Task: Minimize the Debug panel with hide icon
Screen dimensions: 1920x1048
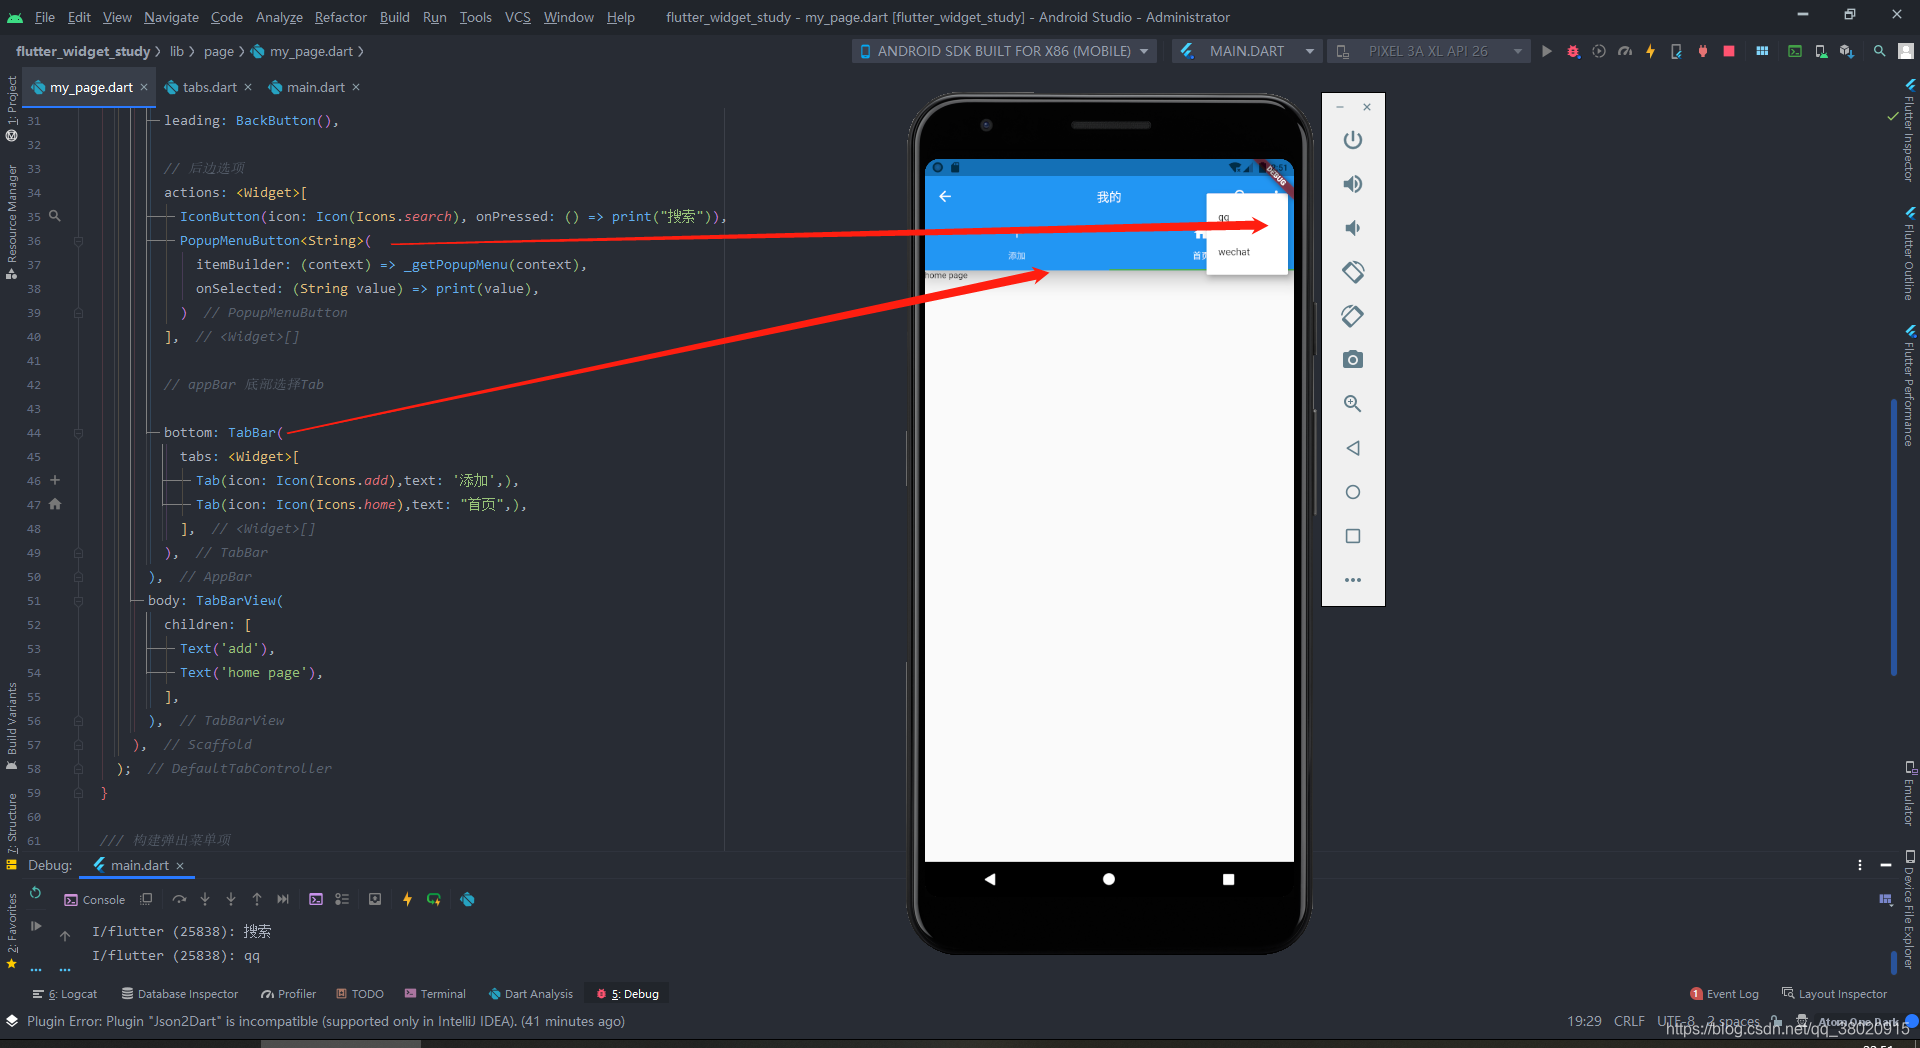Action: [x=1886, y=865]
